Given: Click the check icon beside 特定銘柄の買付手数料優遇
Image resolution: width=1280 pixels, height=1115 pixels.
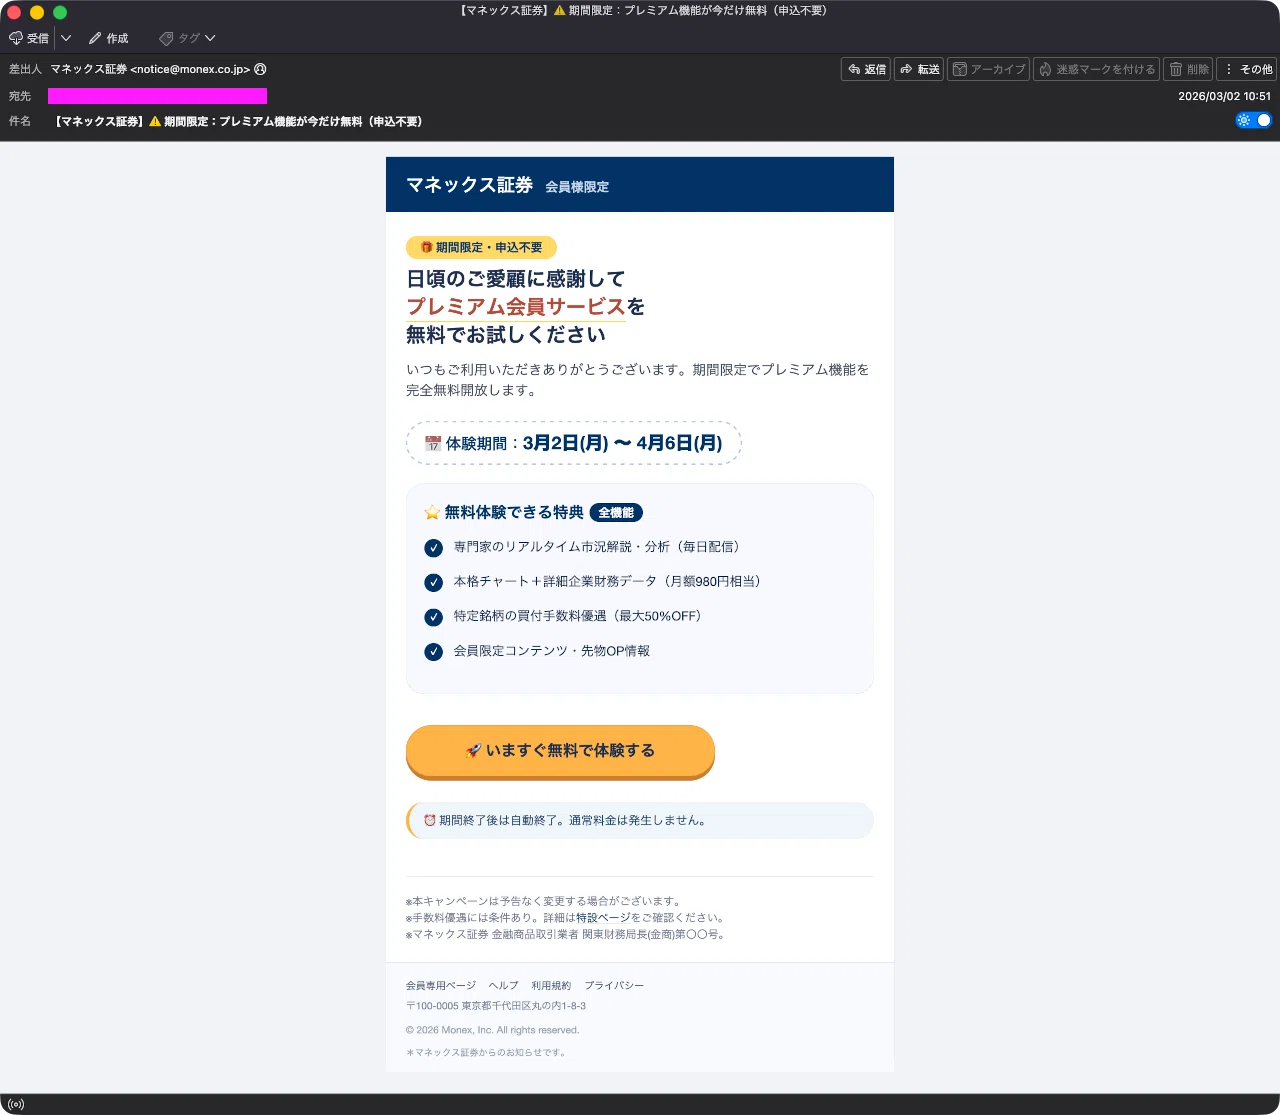Looking at the screenshot, I should pos(433,617).
